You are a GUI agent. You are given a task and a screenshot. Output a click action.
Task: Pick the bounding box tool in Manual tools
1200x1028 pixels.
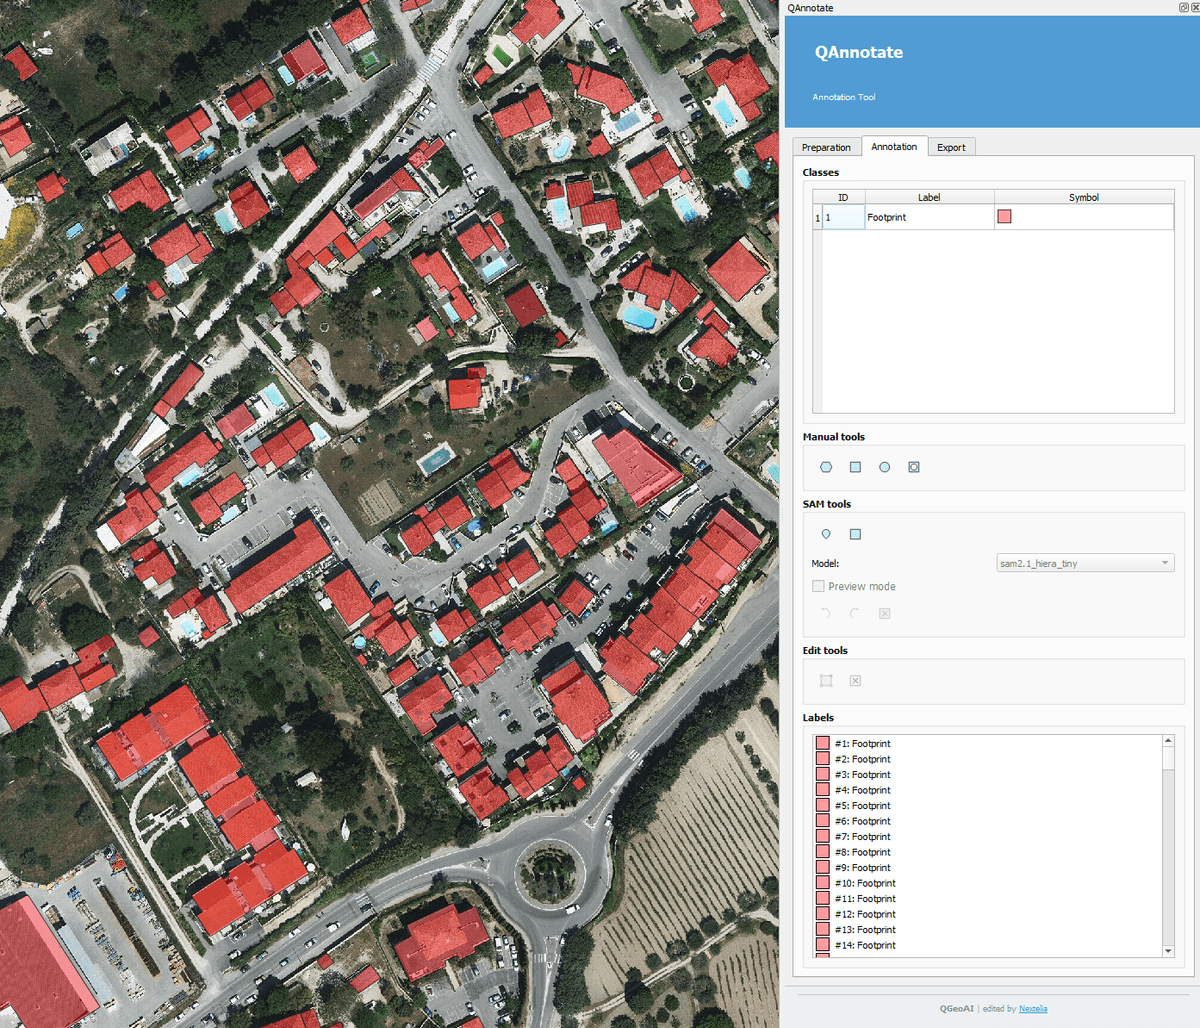click(x=913, y=467)
